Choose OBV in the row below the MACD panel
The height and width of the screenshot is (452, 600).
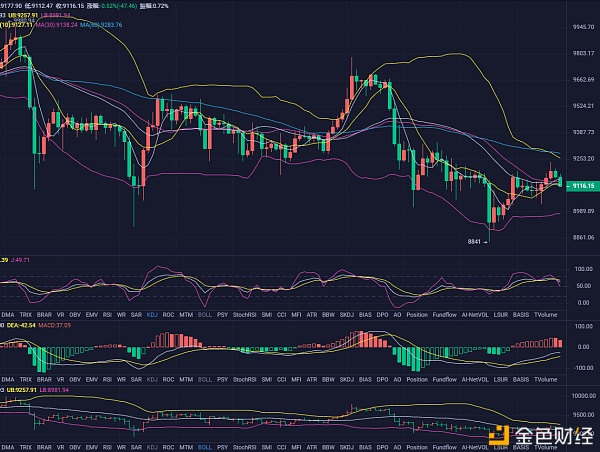(75, 379)
